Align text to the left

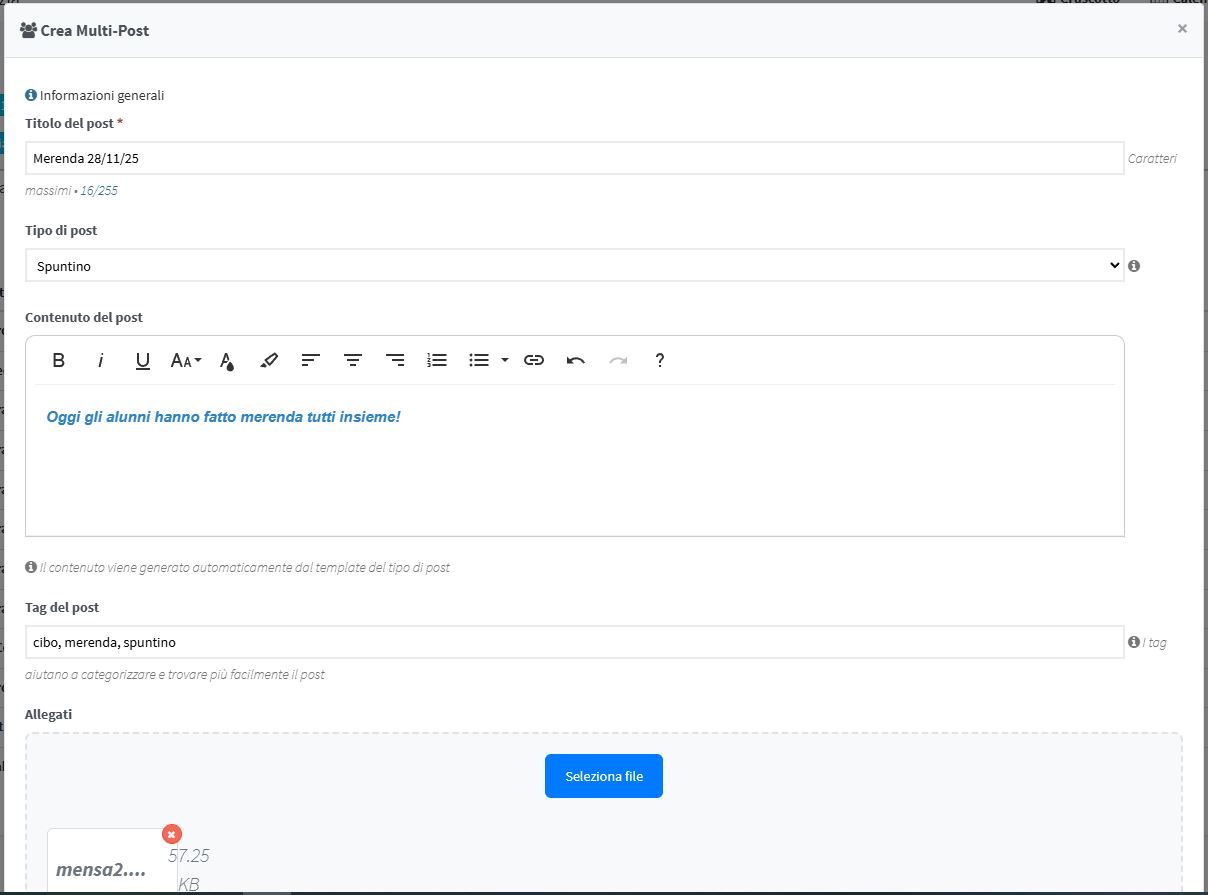pyautogui.click(x=311, y=360)
